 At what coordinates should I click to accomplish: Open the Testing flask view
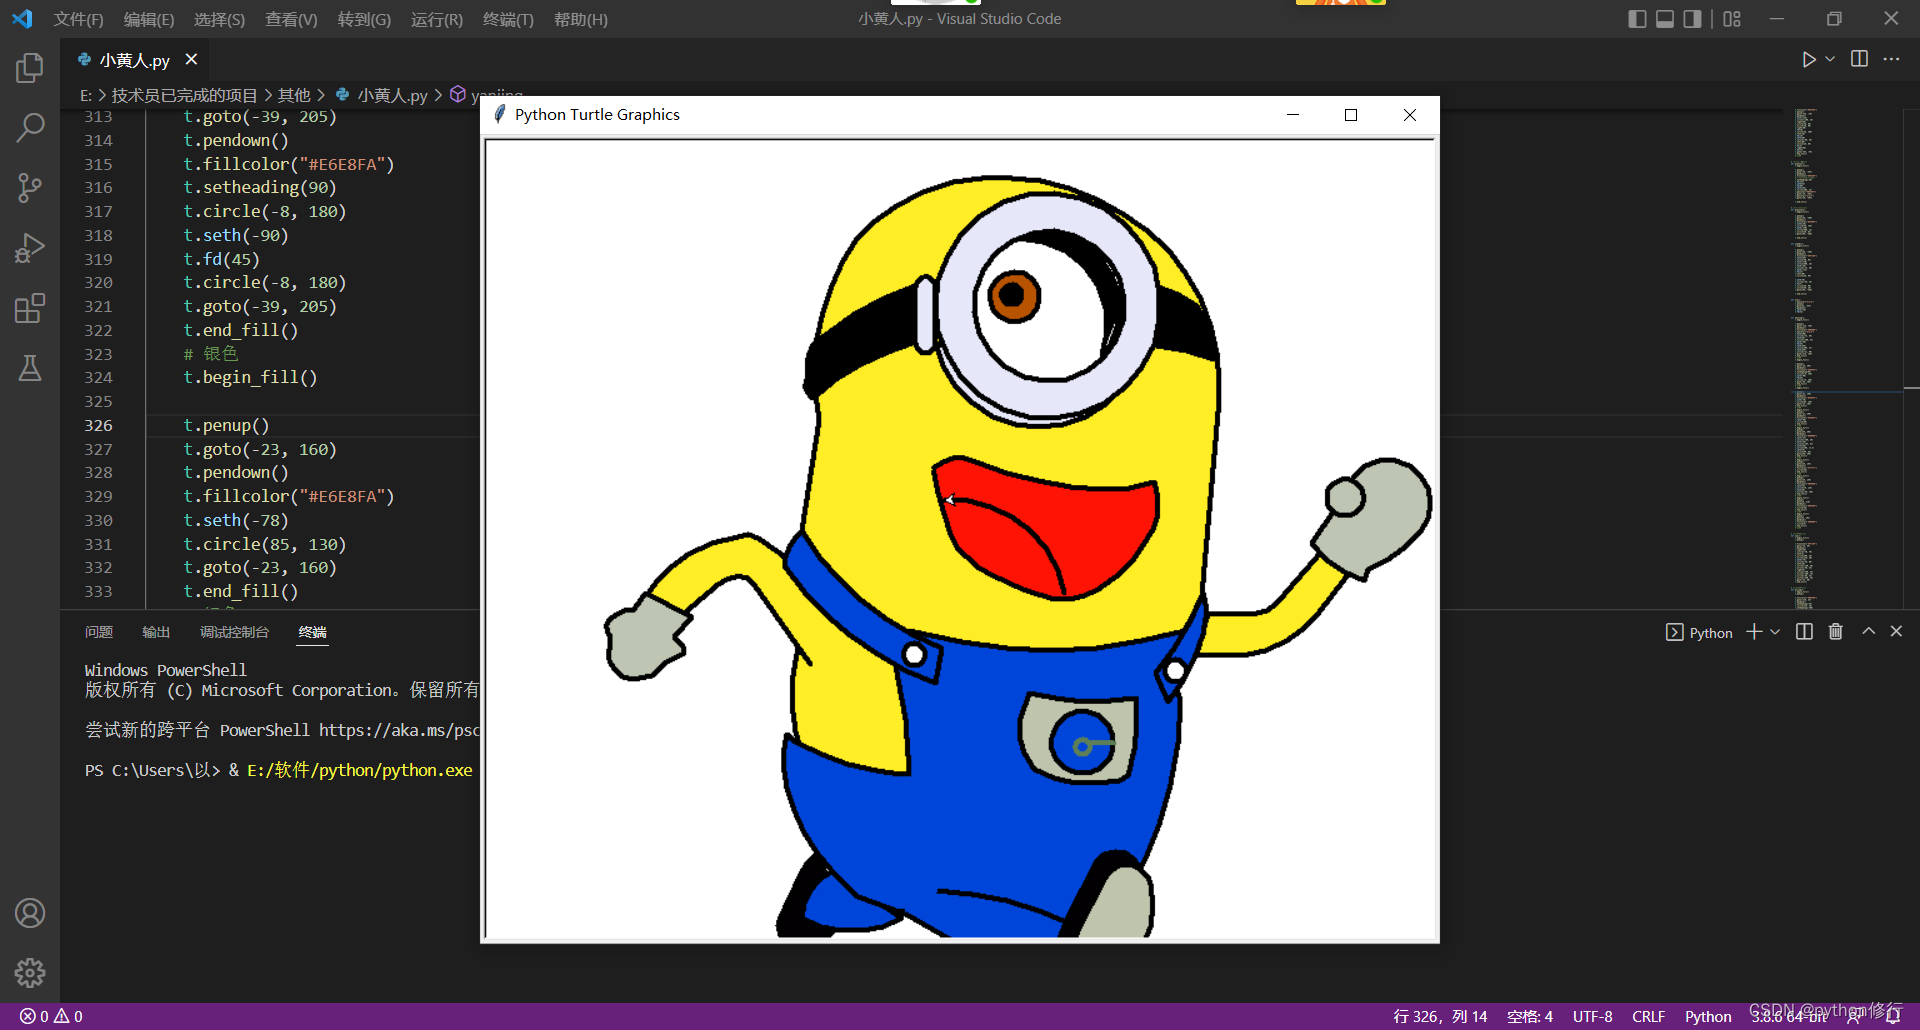click(30, 368)
